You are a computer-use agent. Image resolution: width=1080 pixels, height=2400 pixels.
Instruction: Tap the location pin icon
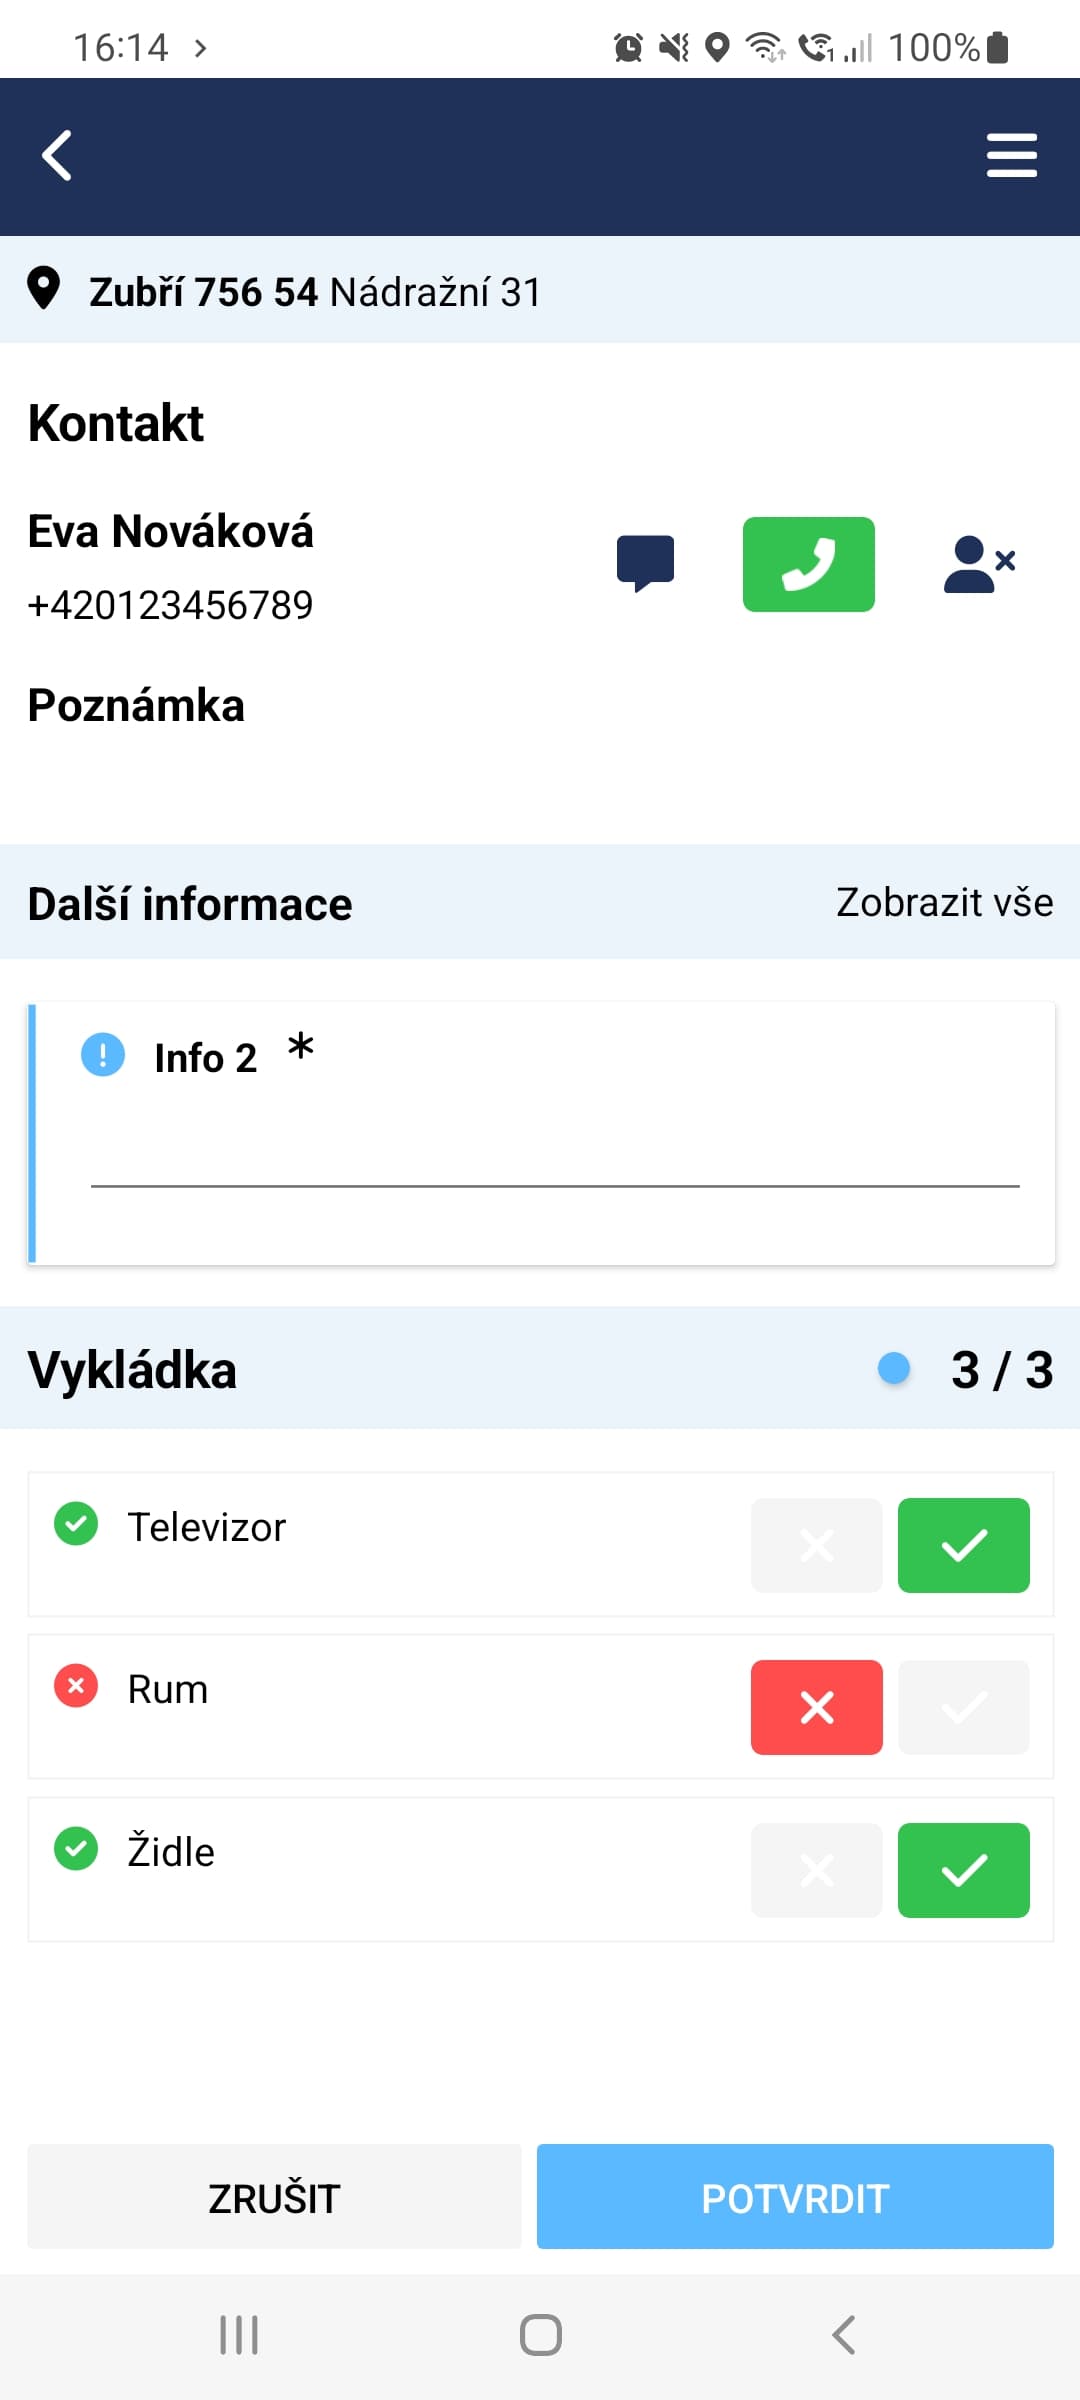[43, 289]
